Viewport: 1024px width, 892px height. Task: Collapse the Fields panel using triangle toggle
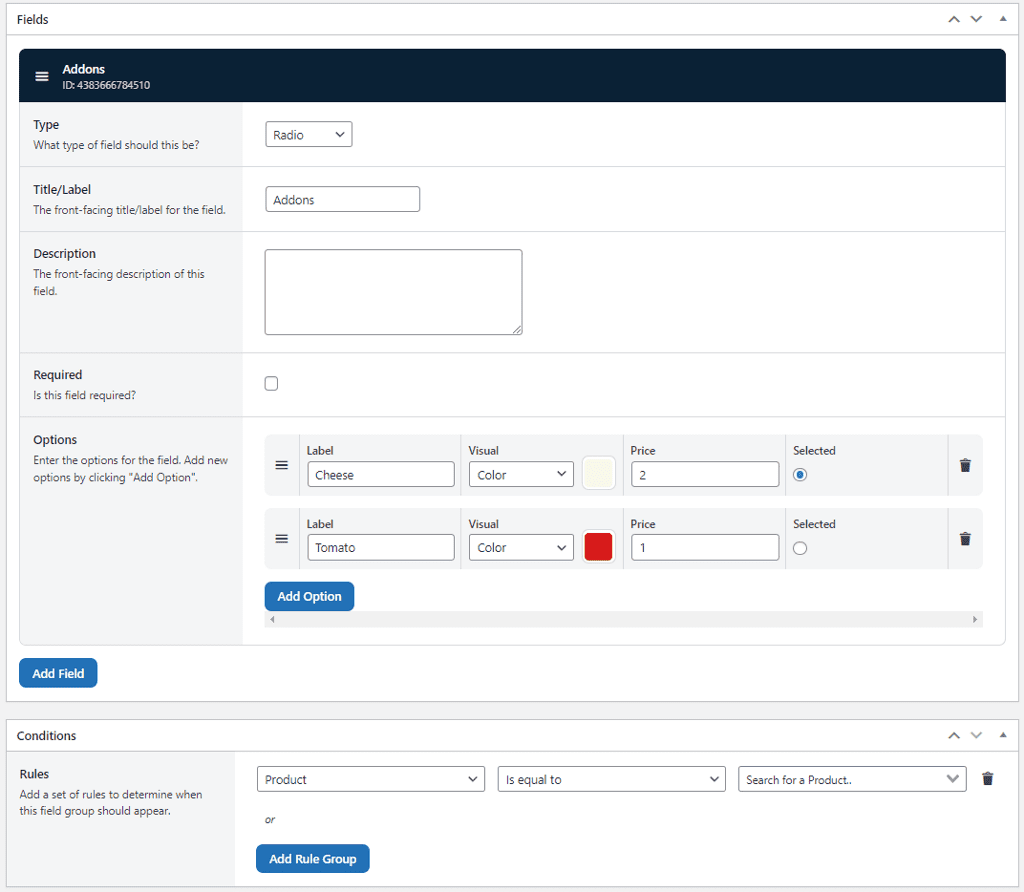pyautogui.click(x=1003, y=19)
